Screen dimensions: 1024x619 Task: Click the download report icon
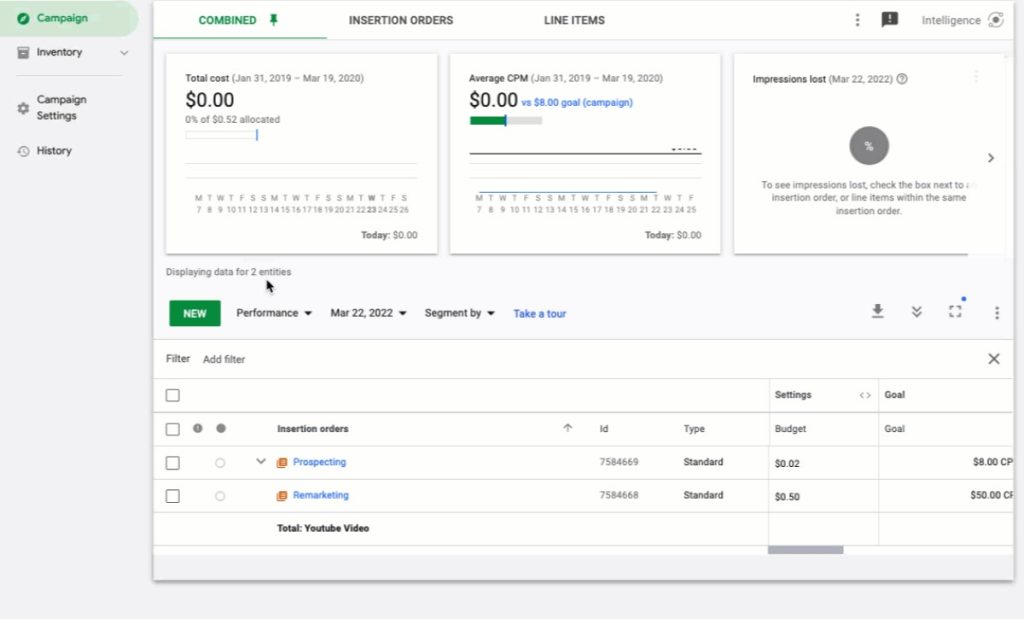(x=877, y=312)
